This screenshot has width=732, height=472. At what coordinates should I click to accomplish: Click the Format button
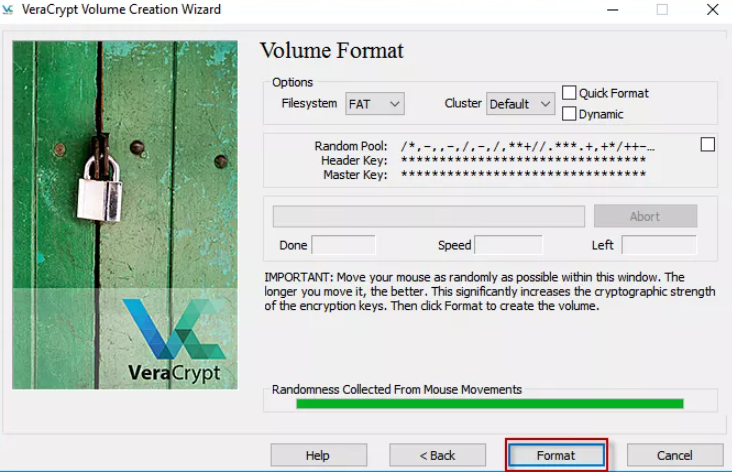pyautogui.click(x=556, y=455)
